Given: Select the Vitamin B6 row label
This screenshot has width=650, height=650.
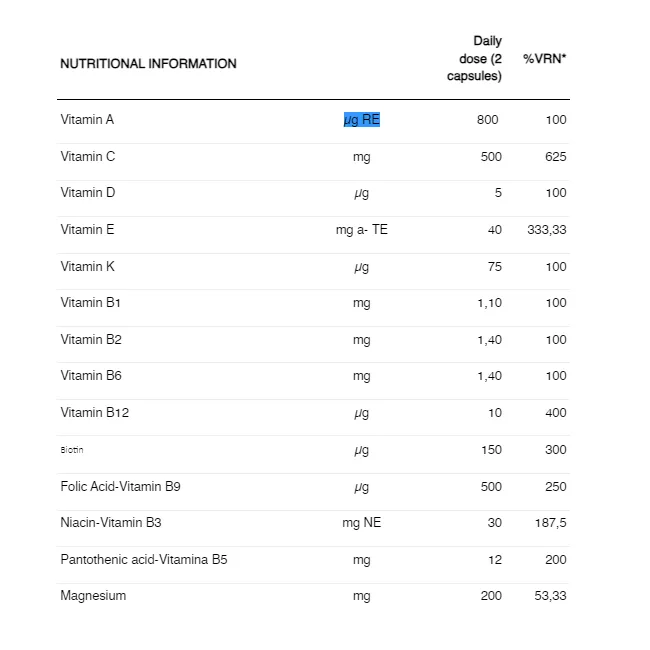Looking at the screenshot, I should [x=91, y=376].
